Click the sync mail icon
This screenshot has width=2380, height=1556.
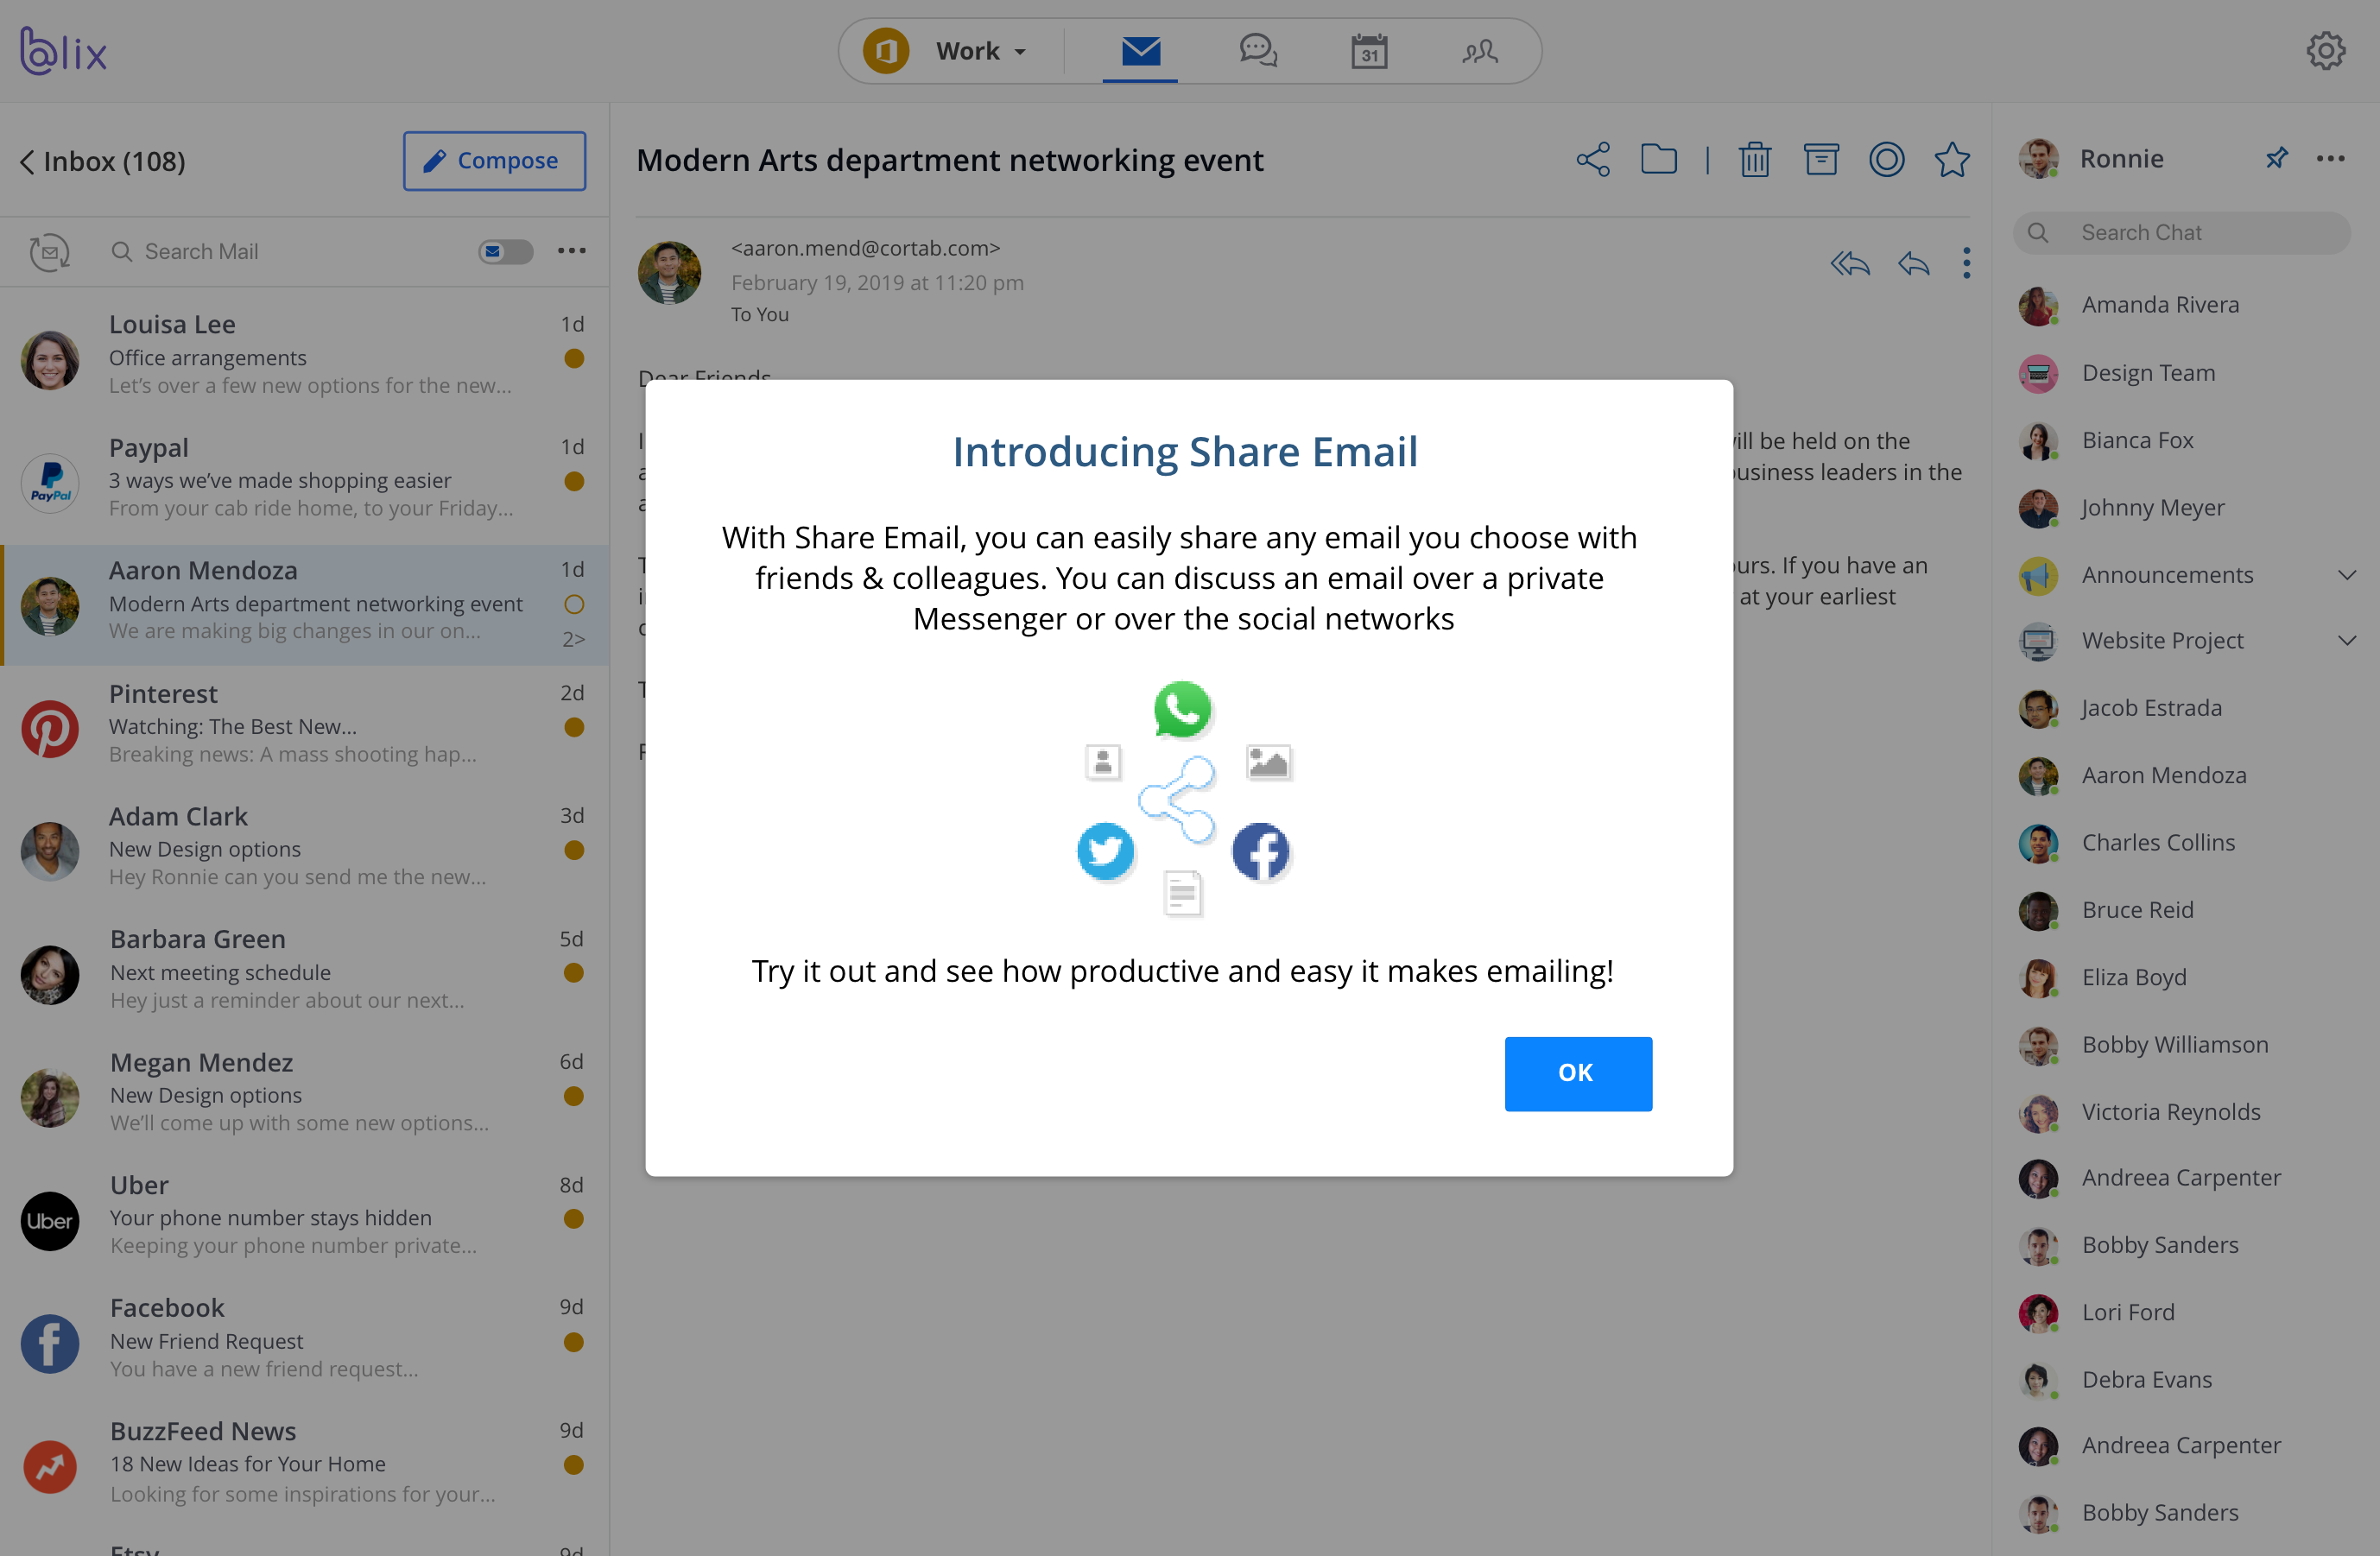[x=49, y=252]
